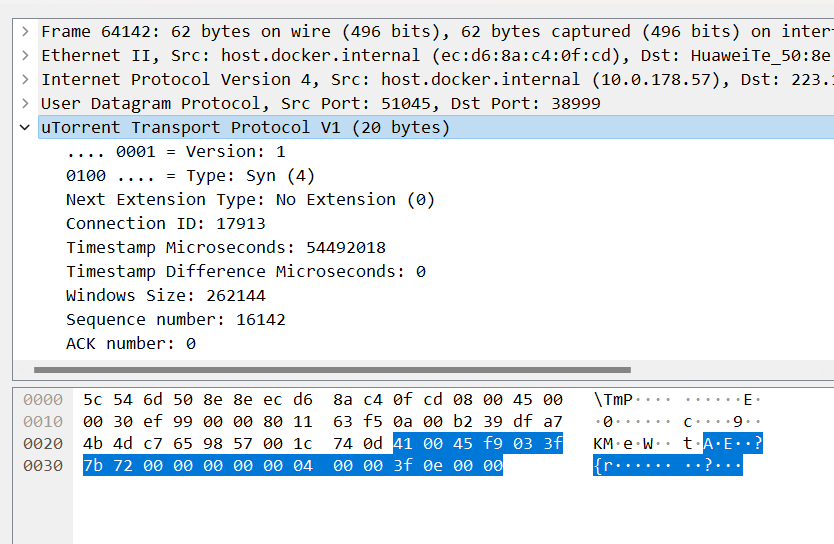
Task: Select the uTorrent Transport Protocol V1 row
Action: 436,128
